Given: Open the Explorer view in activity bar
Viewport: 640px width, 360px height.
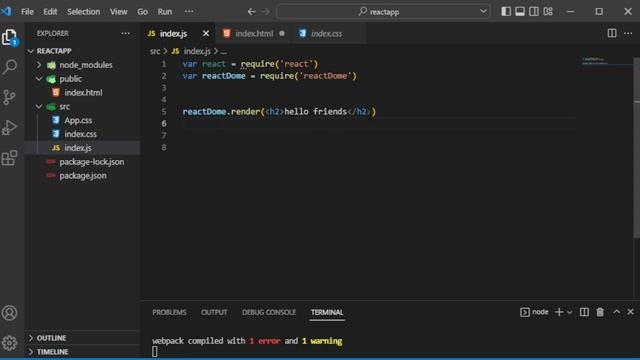Looking at the screenshot, I should coord(9,38).
